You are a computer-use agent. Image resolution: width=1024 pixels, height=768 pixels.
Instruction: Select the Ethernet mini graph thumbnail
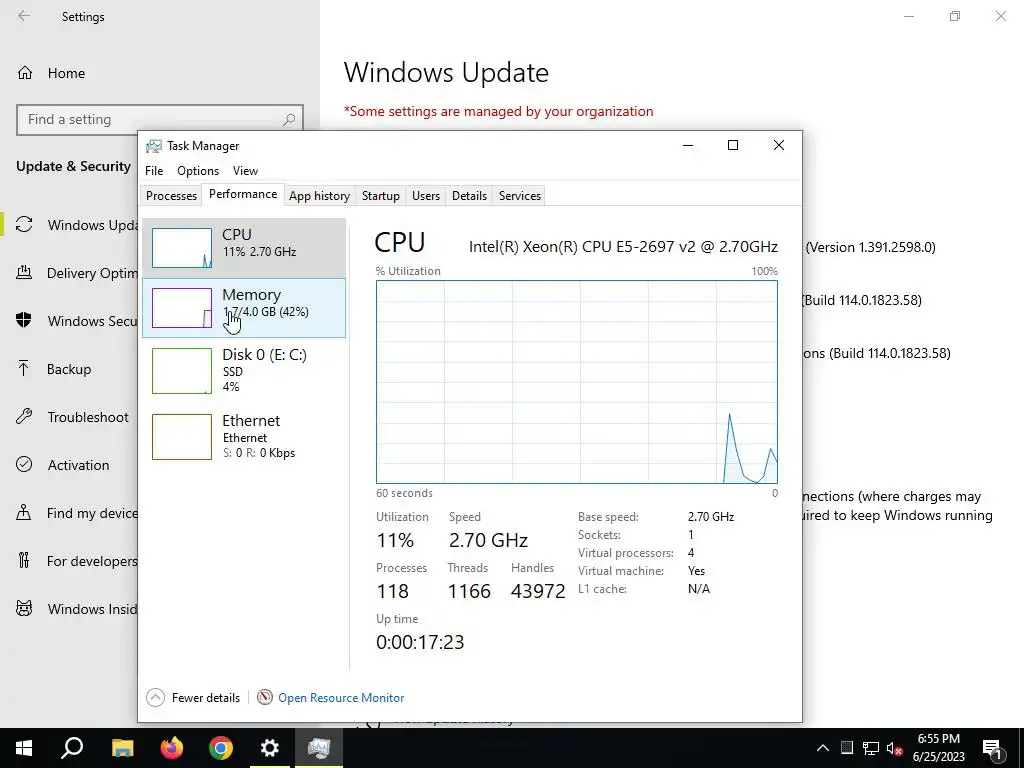pyautogui.click(x=182, y=437)
